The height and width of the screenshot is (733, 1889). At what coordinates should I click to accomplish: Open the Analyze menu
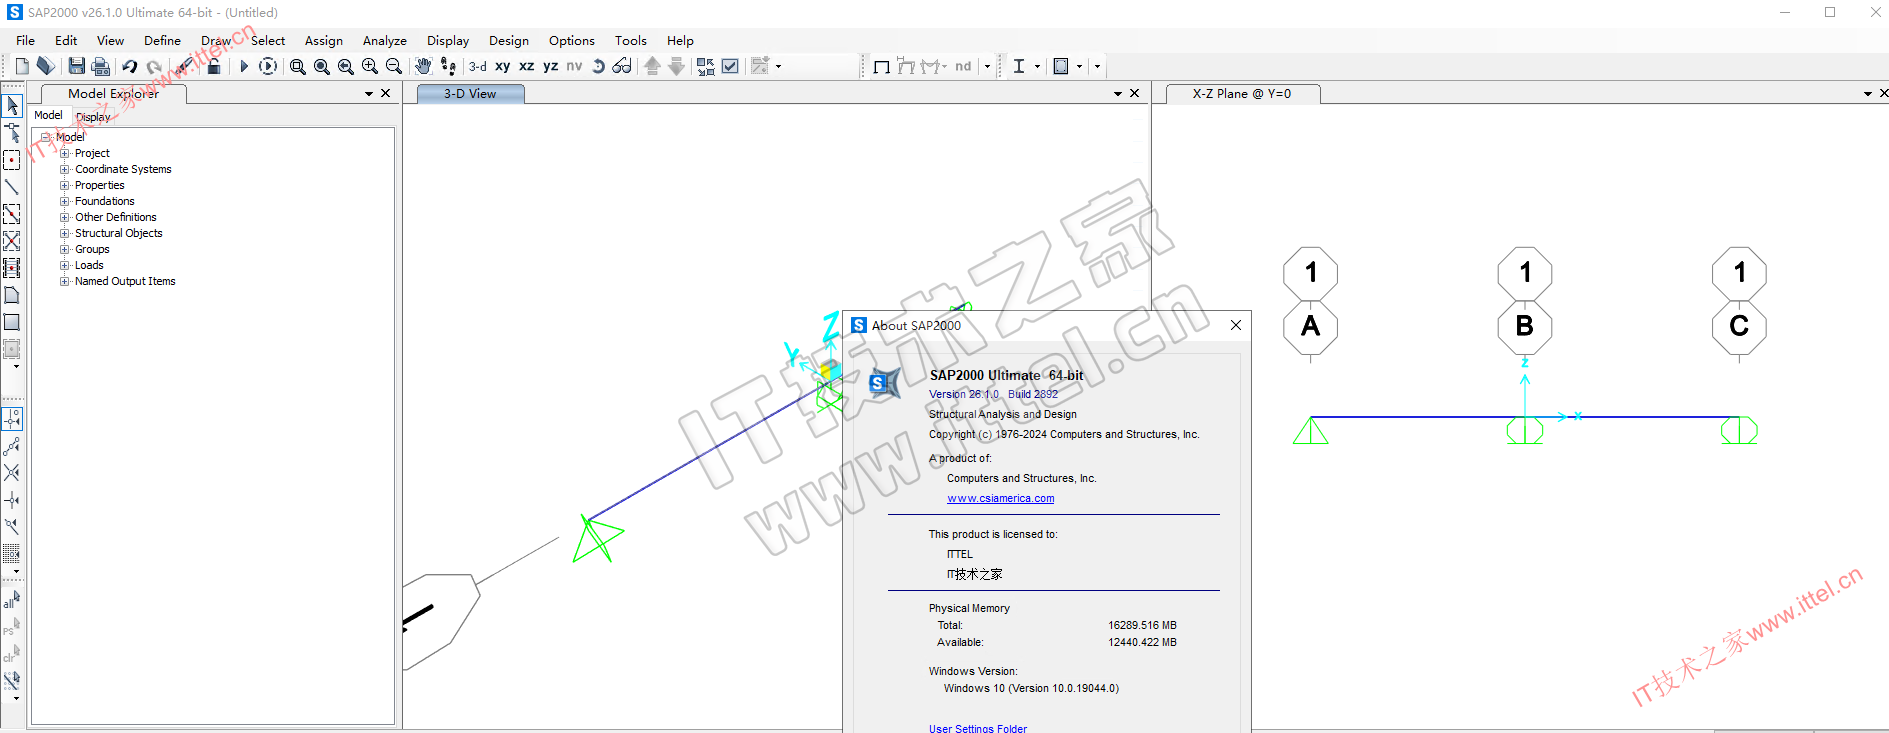[x=384, y=40]
